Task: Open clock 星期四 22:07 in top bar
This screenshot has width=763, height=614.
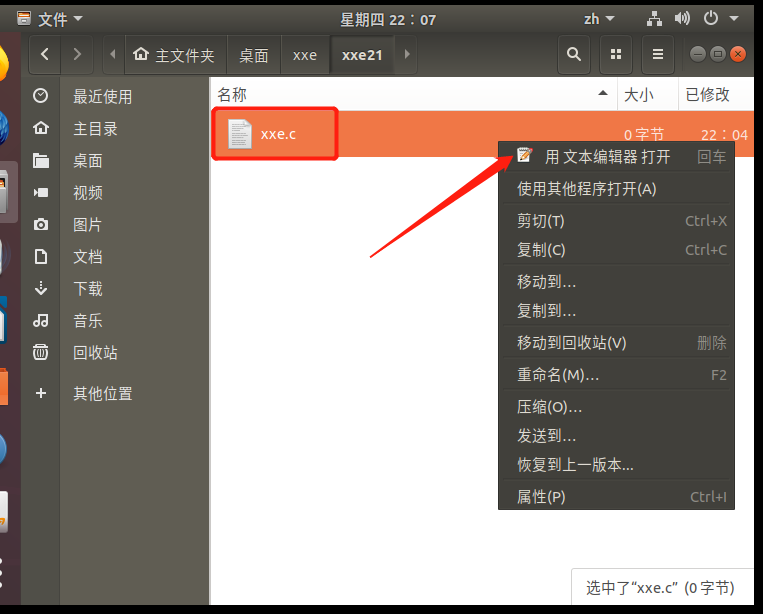Action: (388, 19)
